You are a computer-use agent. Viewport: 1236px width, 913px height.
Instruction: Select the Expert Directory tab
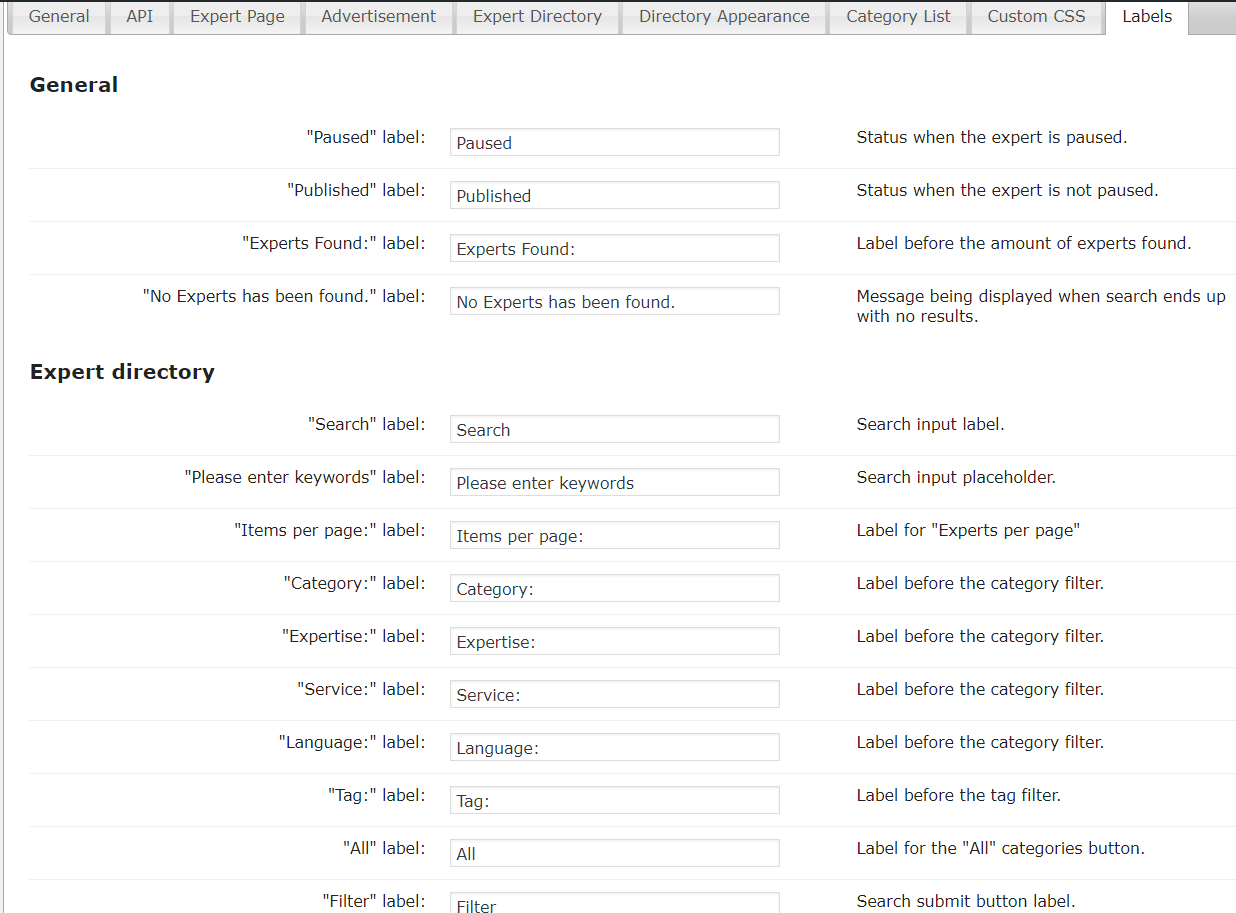point(537,17)
